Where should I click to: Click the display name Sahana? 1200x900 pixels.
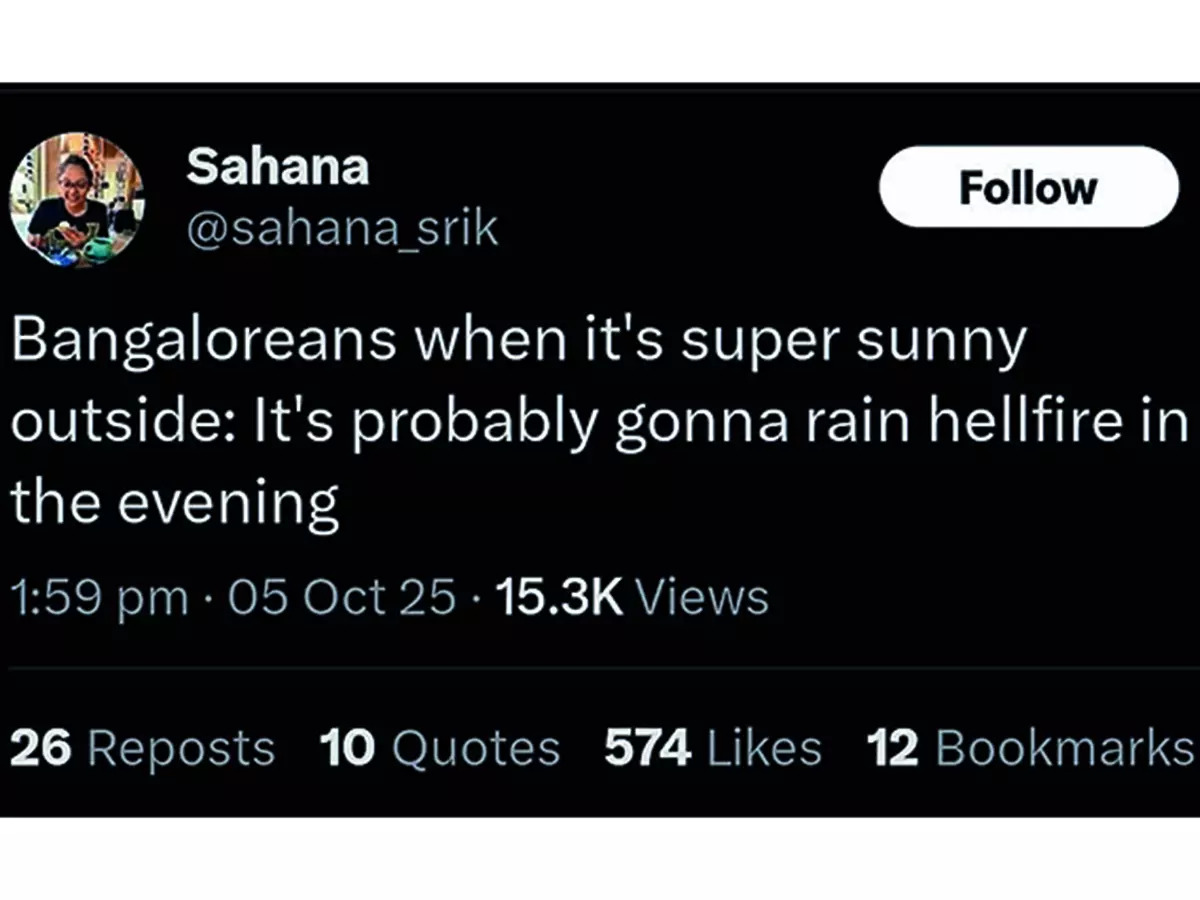pos(277,165)
